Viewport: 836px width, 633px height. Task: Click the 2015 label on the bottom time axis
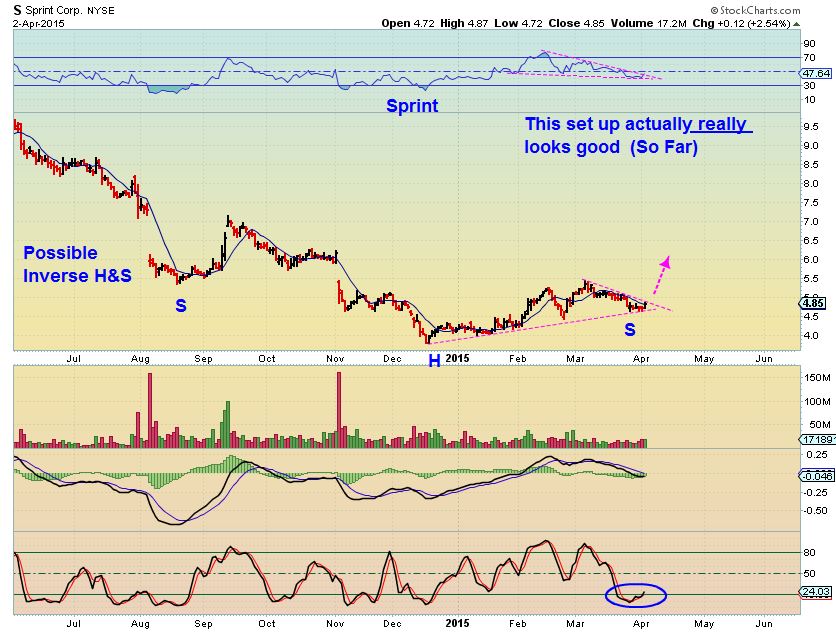(457, 623)
